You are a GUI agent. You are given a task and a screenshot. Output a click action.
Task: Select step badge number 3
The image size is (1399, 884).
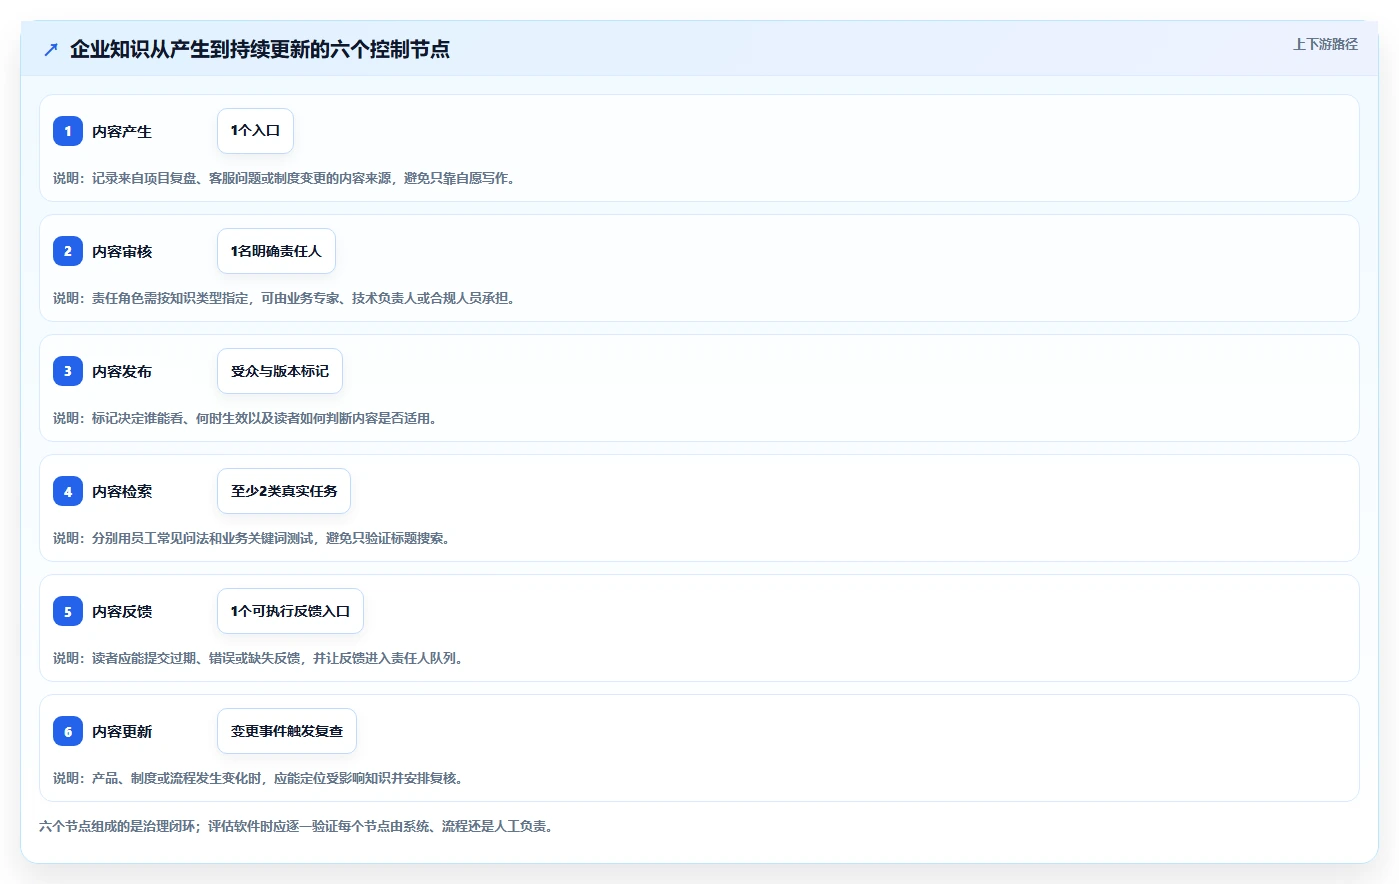tap(68, 371)
